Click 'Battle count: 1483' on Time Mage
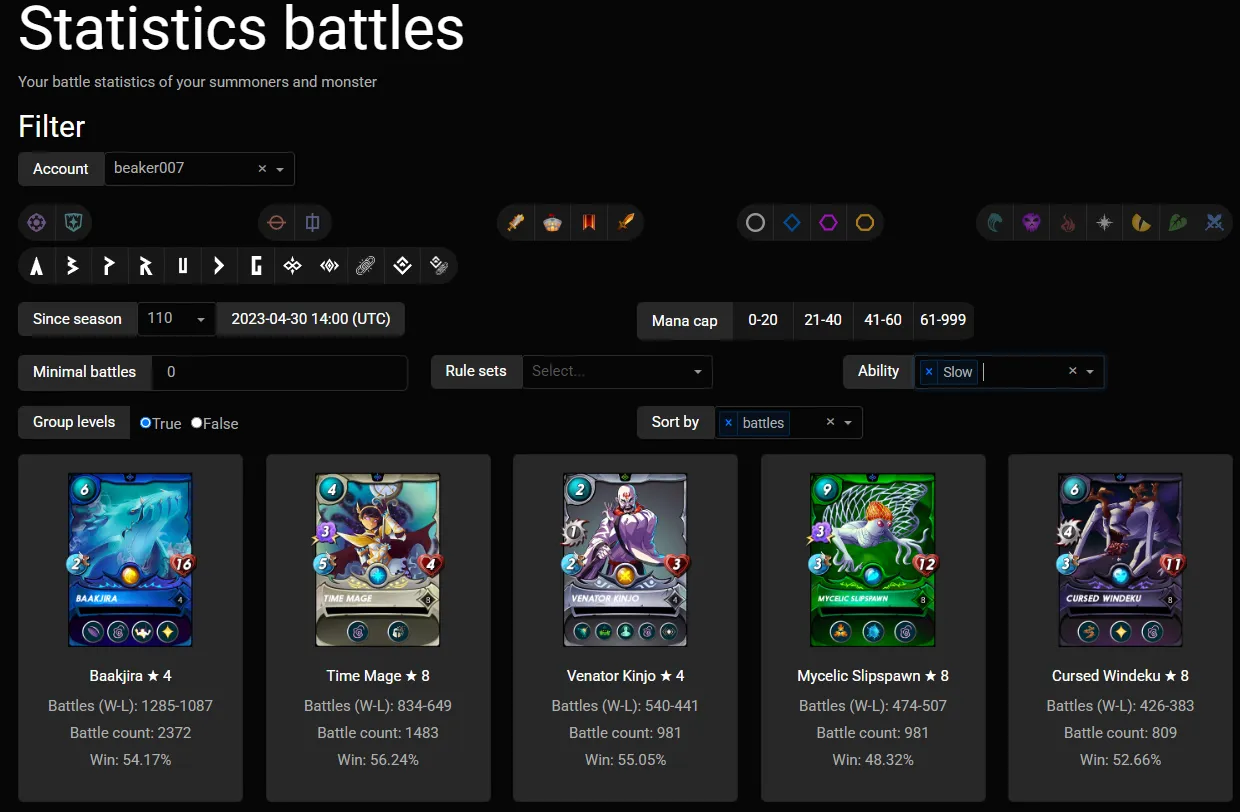The image size is (1240, 812). [x=378, y=733]
